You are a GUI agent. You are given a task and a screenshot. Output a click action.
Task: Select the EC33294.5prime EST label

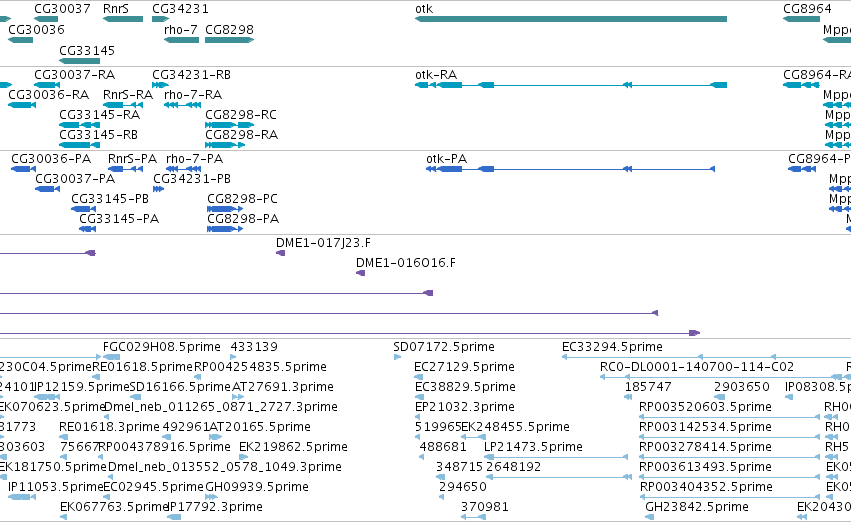(x=612, y=347)
